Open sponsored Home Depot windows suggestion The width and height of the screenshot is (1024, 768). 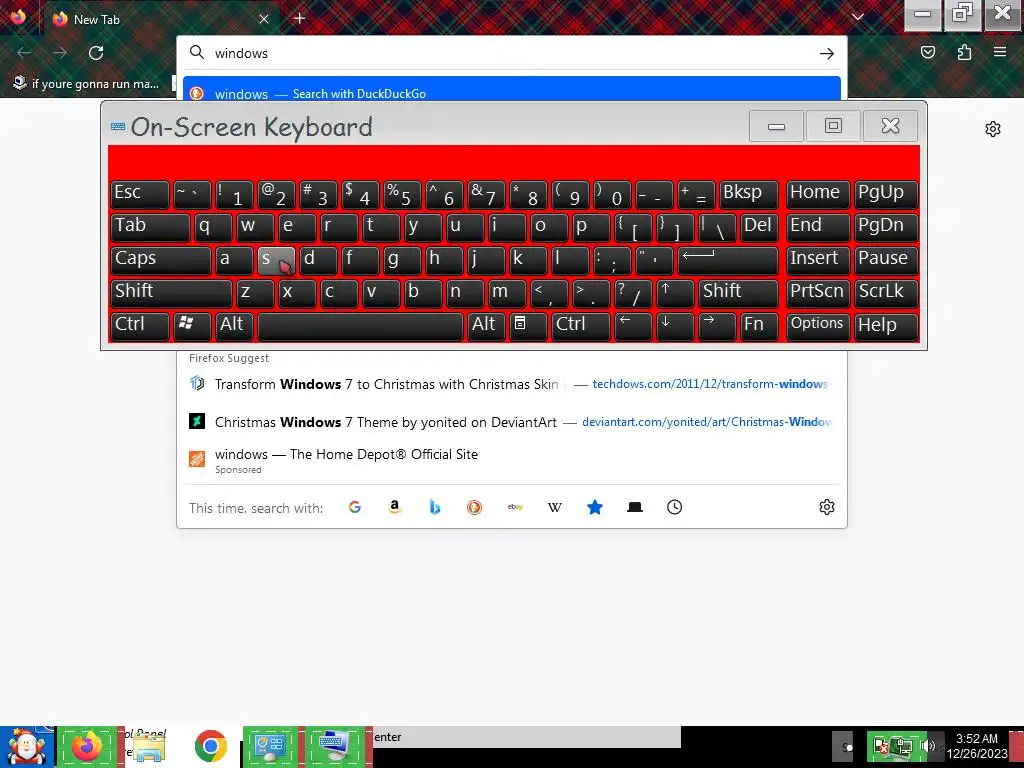(x=511, y=460)
